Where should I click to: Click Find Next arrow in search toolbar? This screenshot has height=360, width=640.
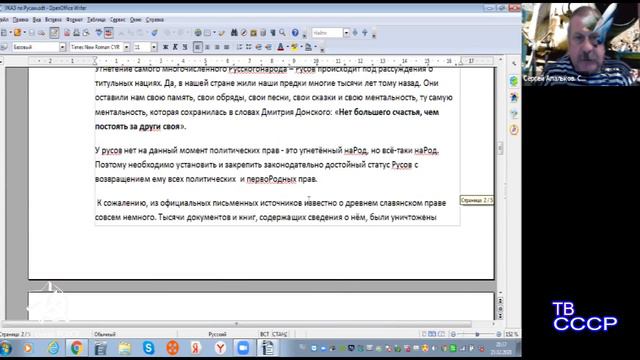355,33
